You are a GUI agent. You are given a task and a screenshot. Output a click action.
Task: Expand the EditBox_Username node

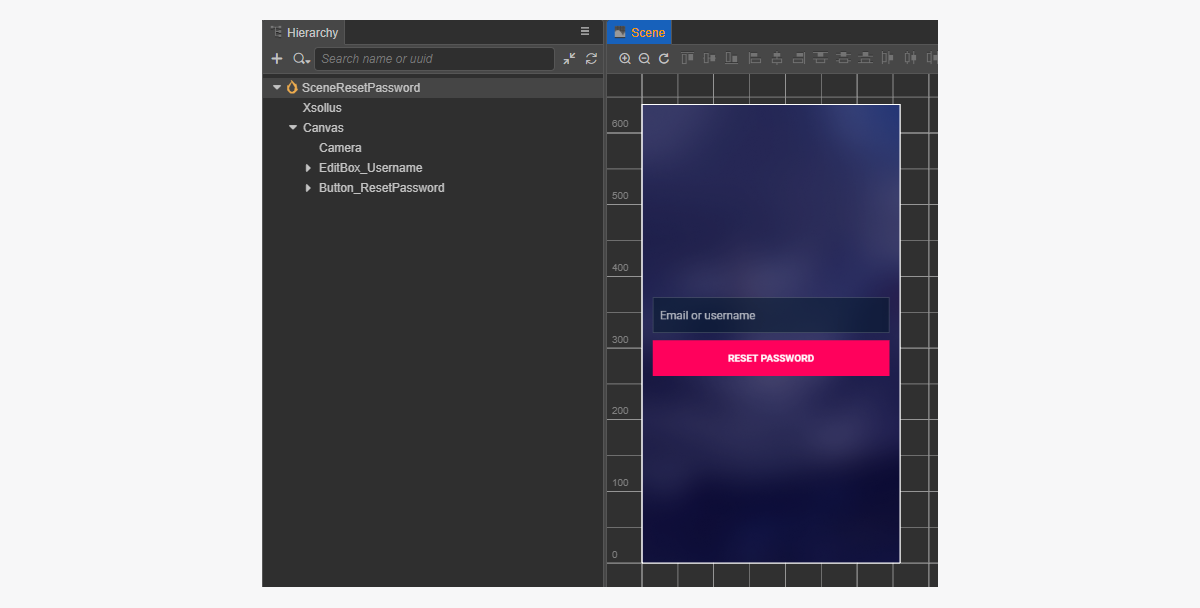[309, 168]
